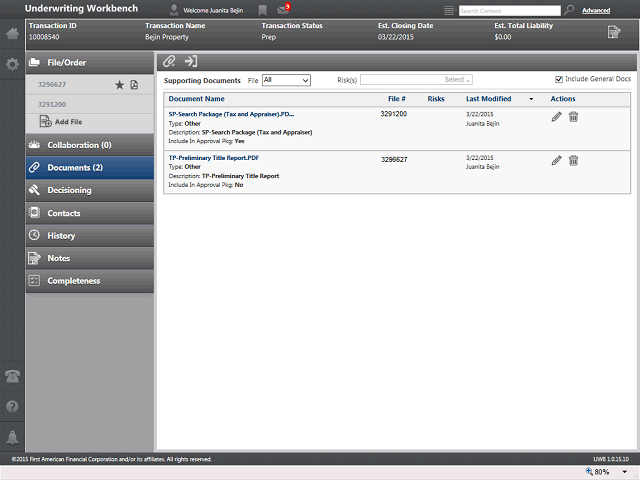
Task: Open the bookmark icon in header
Action: click(262, 11)
